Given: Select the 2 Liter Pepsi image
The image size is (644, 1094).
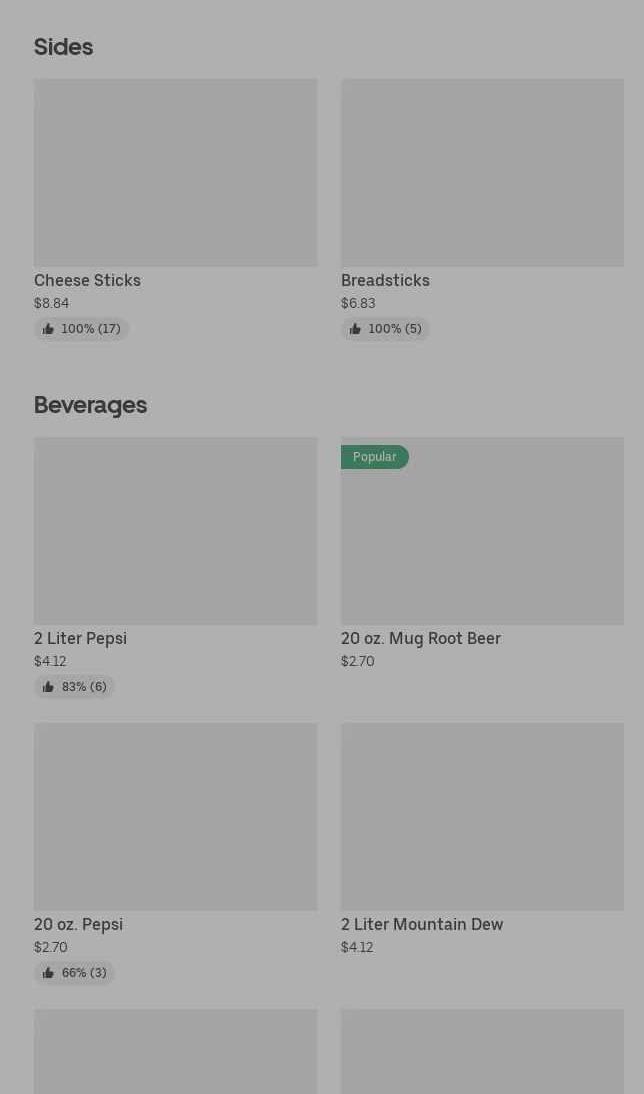Looking at the screenshot, I should tap(175, 530).
